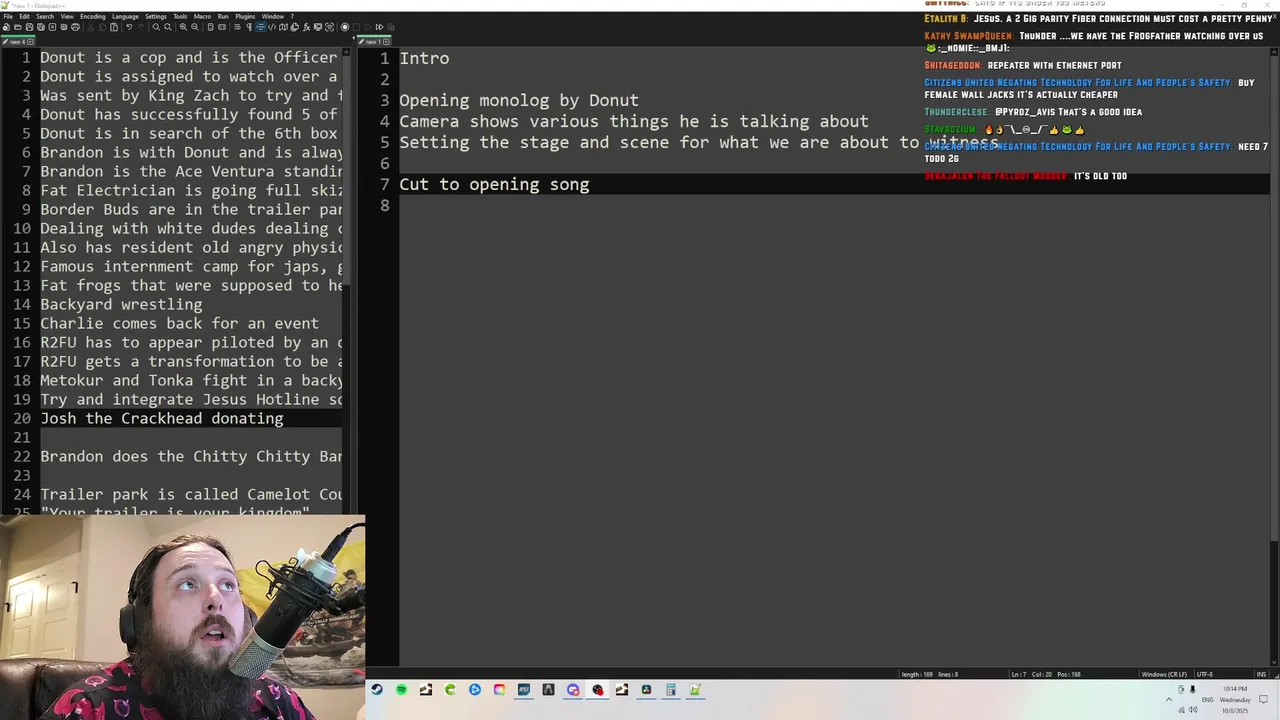Click the Save toolbar icon
This screenshot has width=1280, height=720.
[x=29, y=27]
